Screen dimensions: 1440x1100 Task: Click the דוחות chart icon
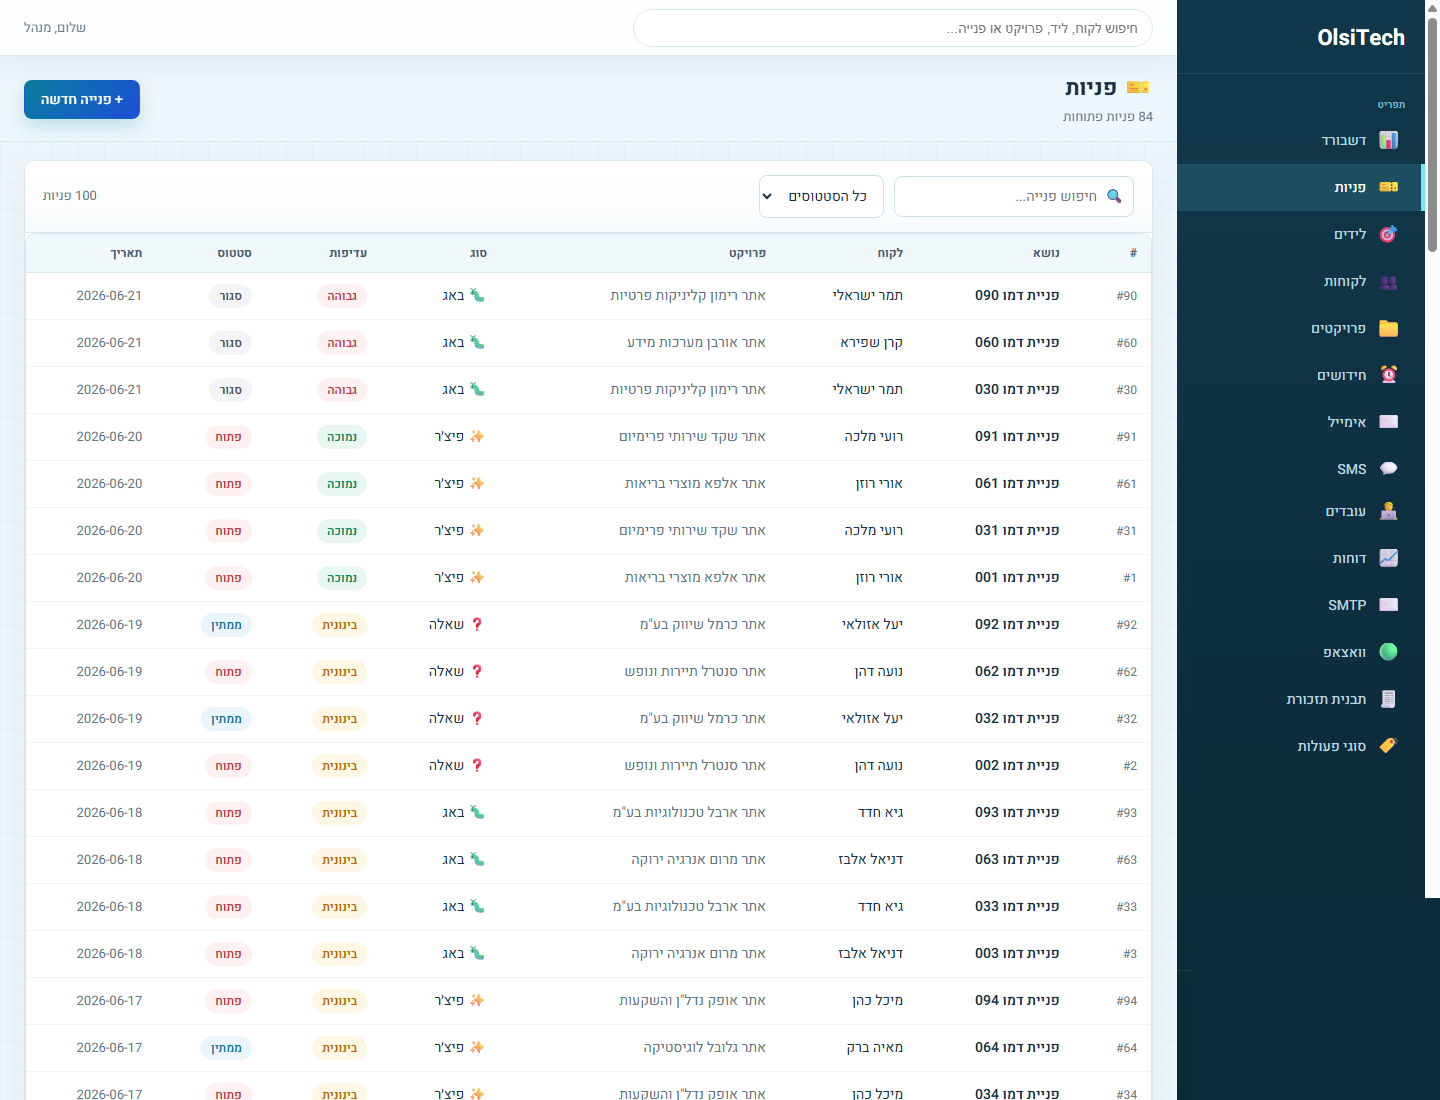pyautogui.click(x=1388, y=558)
